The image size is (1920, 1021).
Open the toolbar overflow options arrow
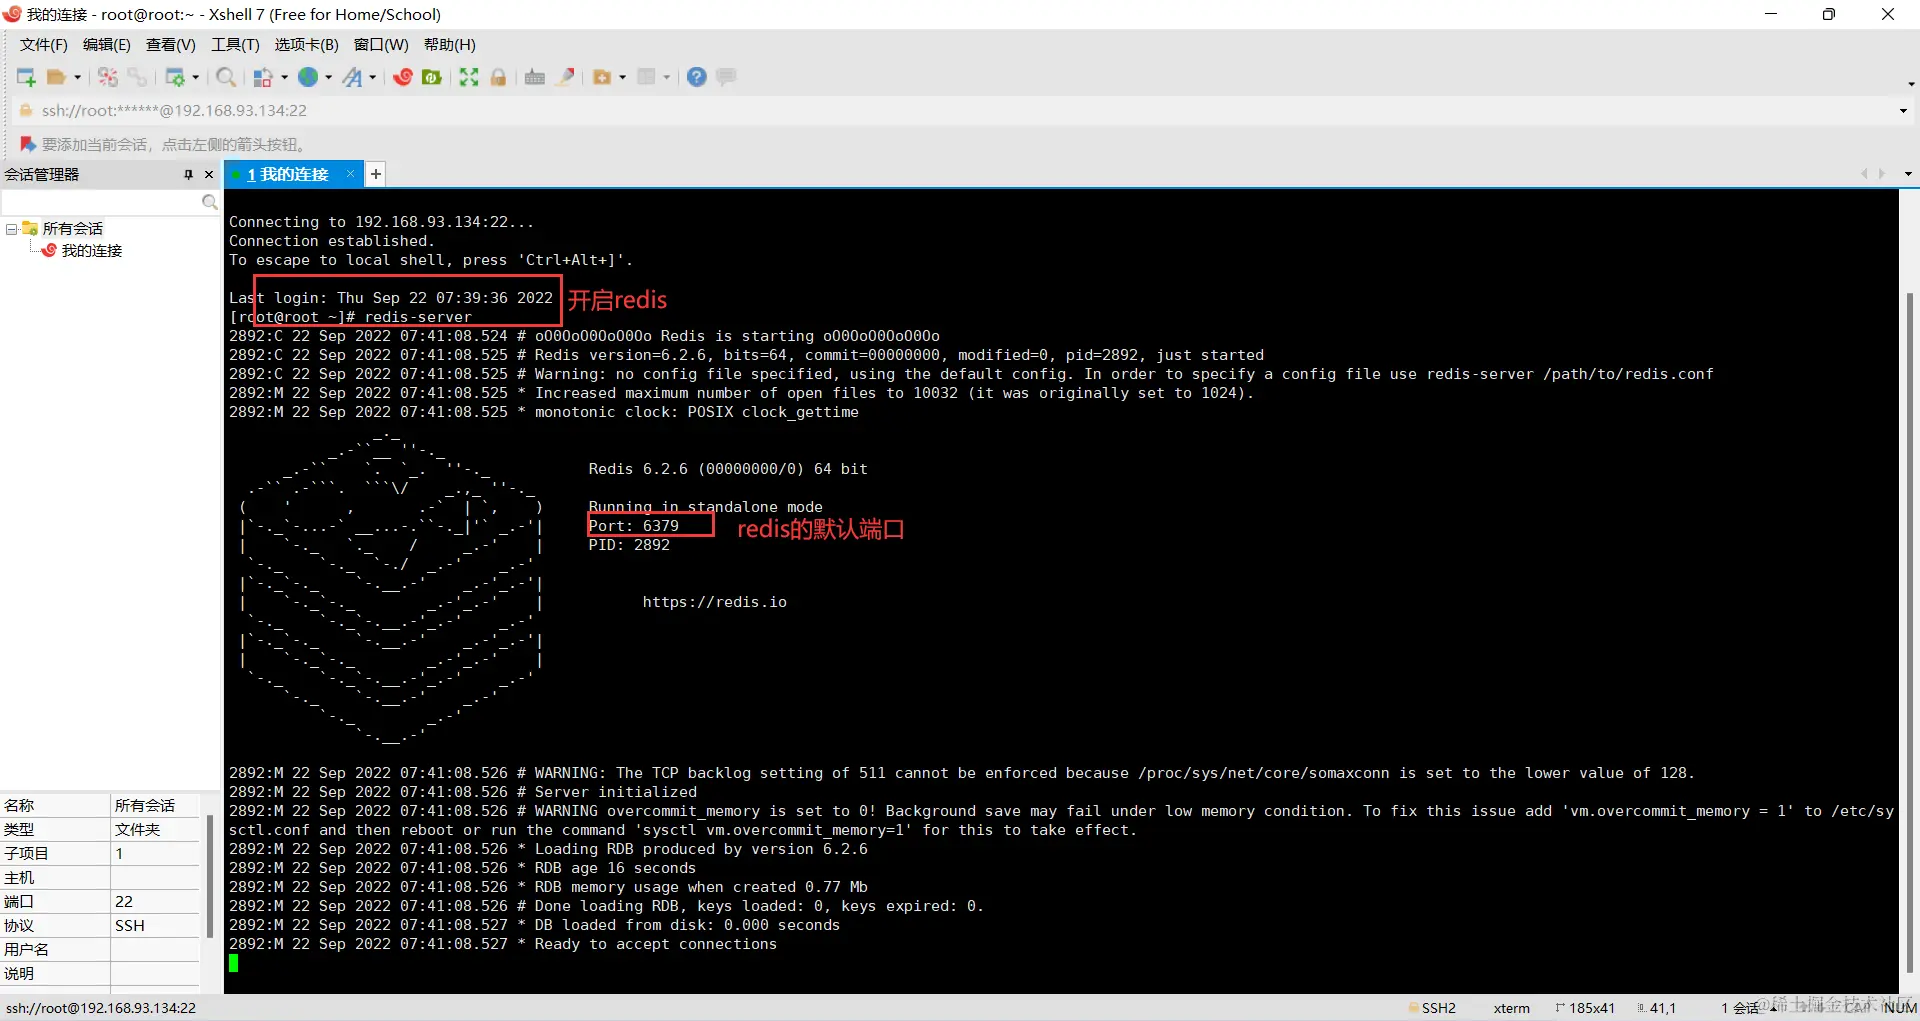[x=1911, y=83]
